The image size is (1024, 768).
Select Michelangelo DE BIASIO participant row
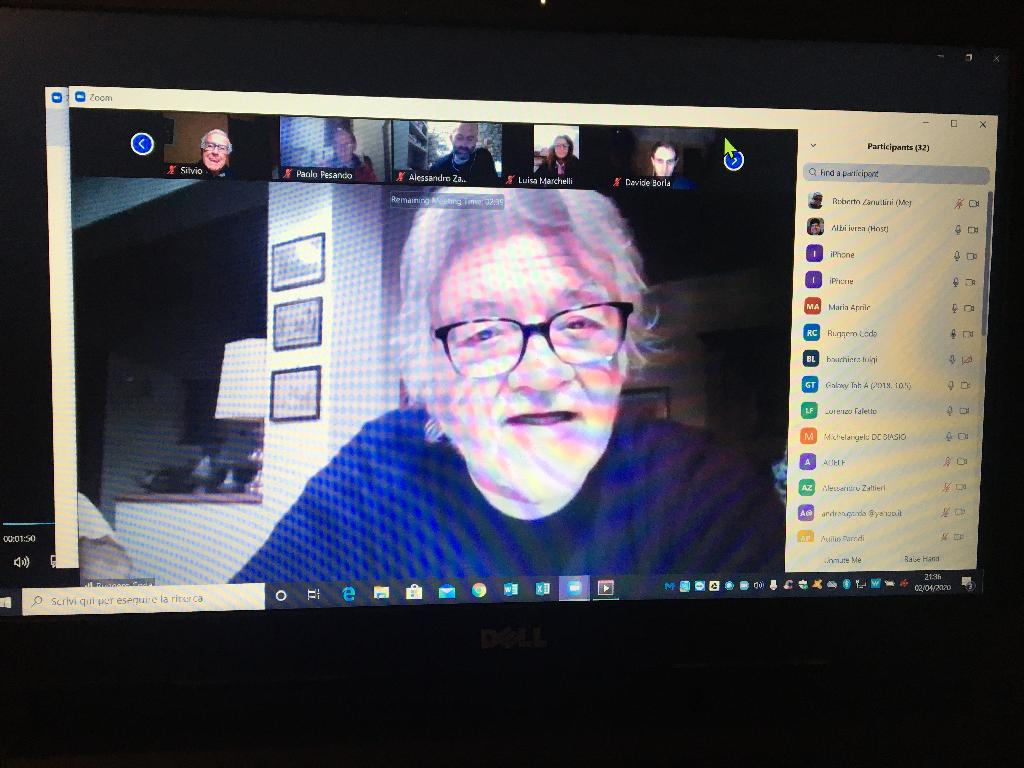tap(884, 436)
